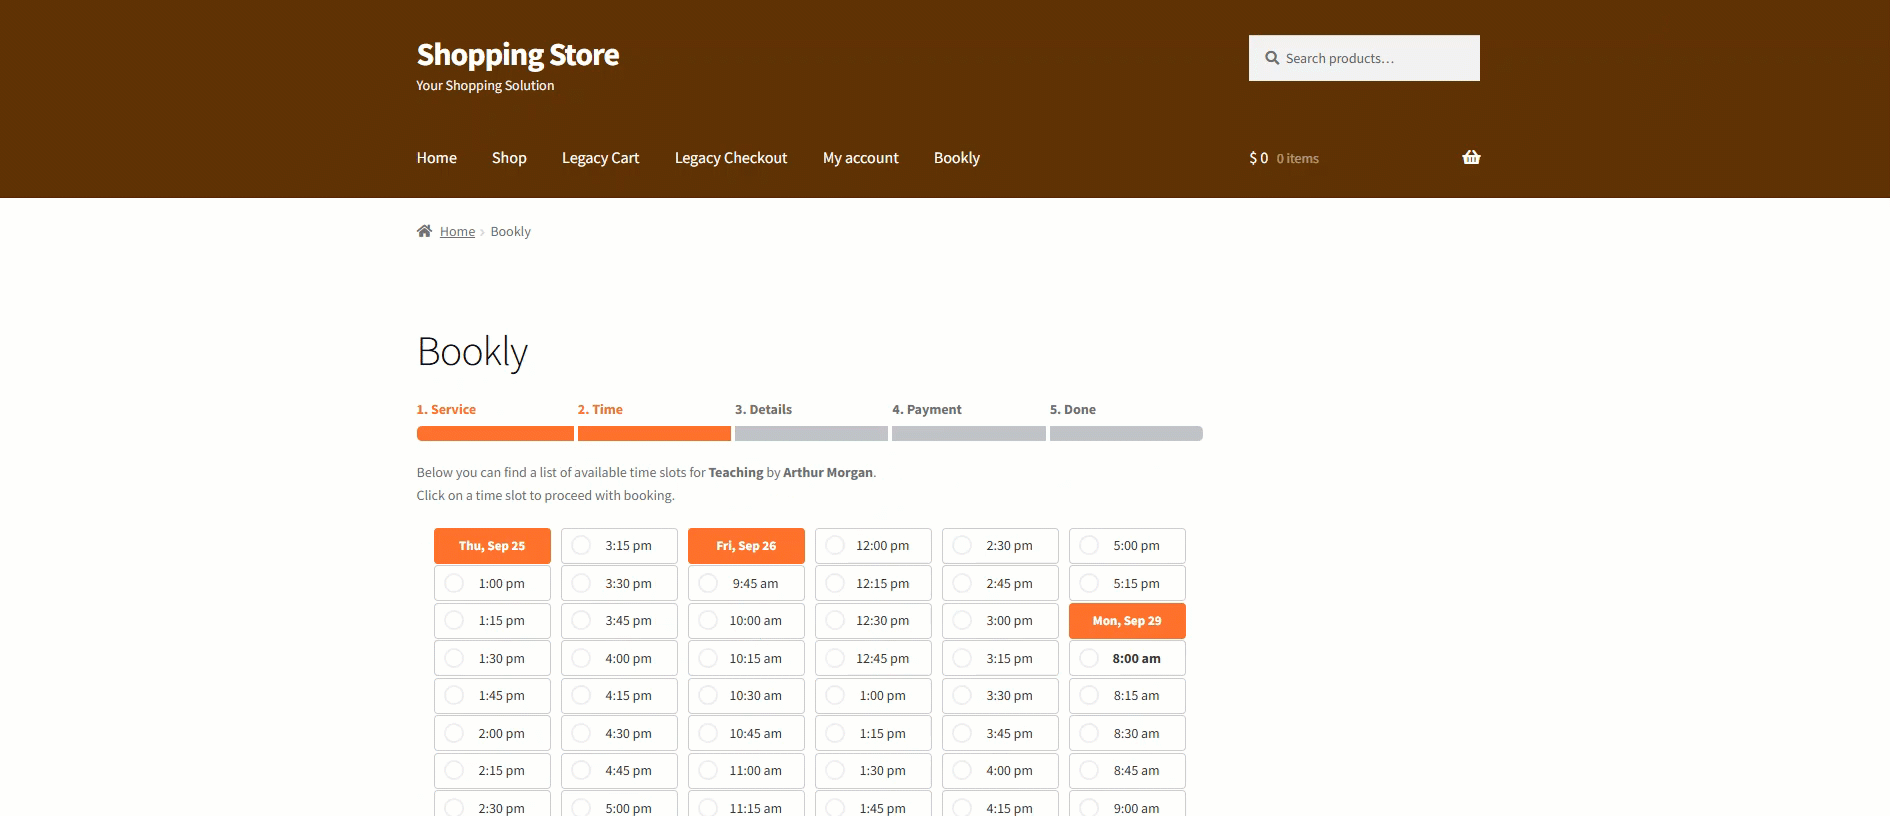Click the Thu, Sep 25 date header

pyautogui.click(x=492, y=546)
